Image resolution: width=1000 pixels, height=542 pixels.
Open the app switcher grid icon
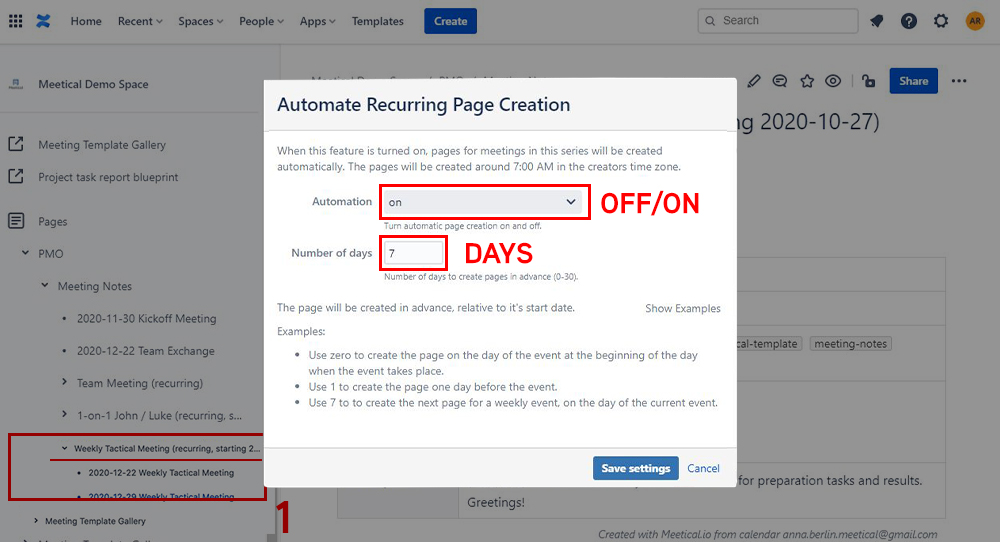point(16,21)
